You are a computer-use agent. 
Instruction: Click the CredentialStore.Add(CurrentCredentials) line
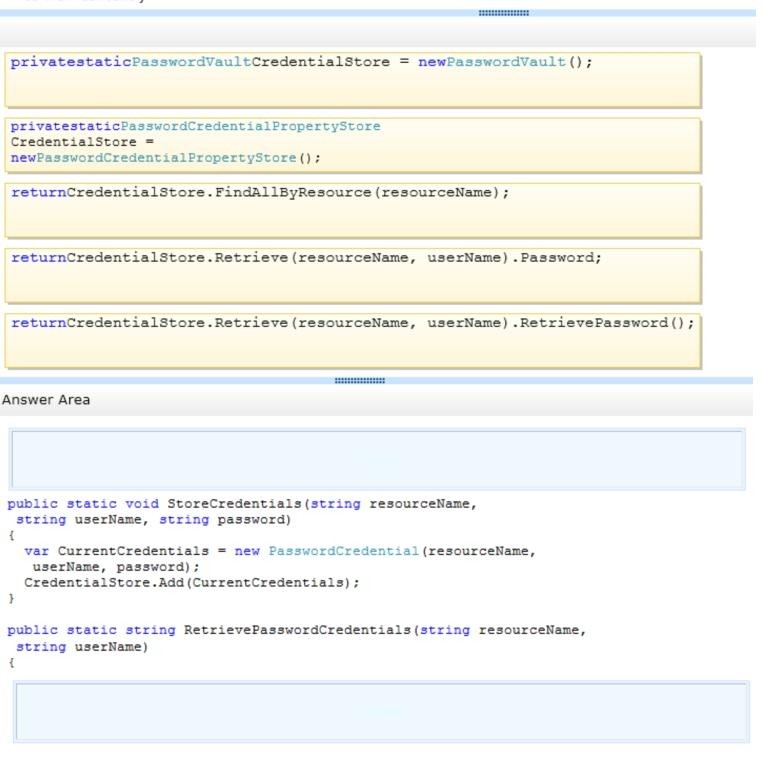[x=191, y=582]
